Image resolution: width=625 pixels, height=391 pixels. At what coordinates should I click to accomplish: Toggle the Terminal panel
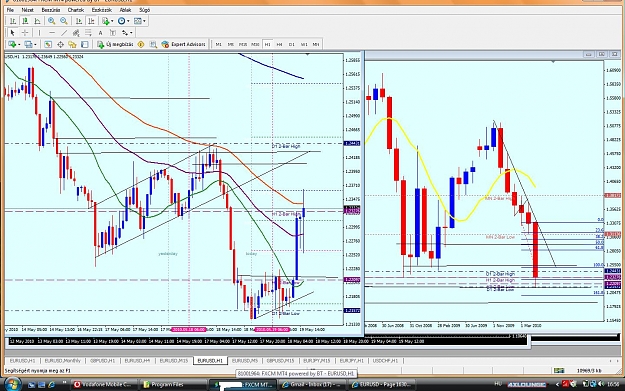(85, 44)
